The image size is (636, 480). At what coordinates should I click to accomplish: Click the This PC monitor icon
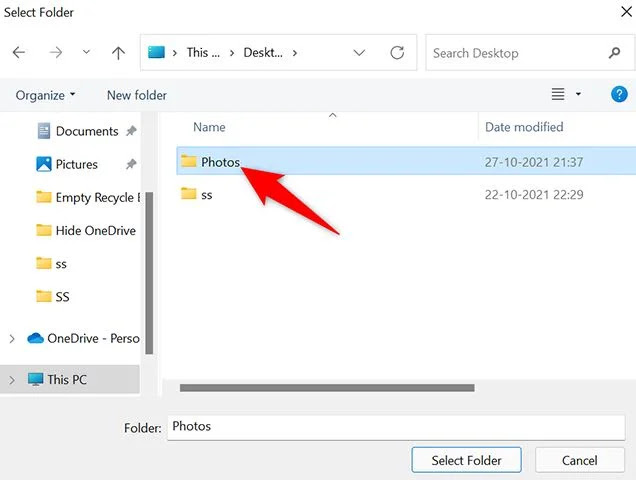(x=36, y=379)
